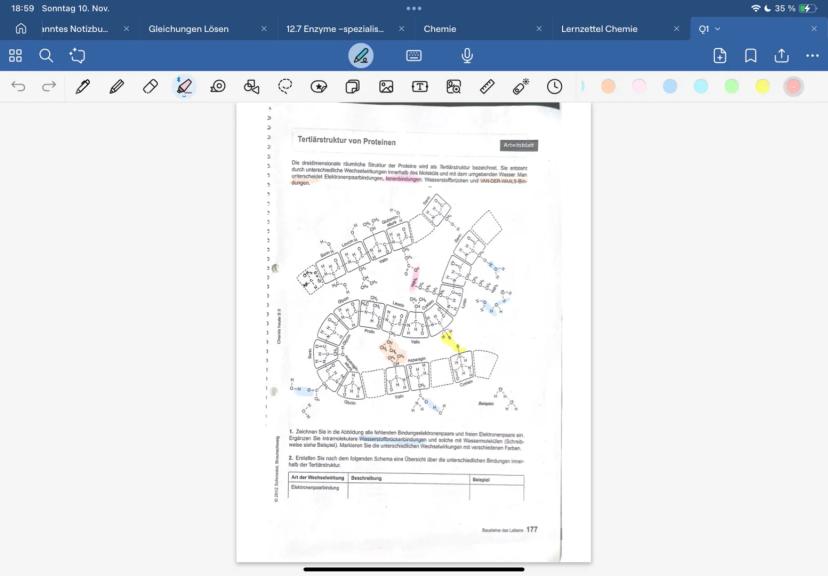Close the Chemie tab
The width and height of the screenshot is (828, 576).
tap(539, 29)
